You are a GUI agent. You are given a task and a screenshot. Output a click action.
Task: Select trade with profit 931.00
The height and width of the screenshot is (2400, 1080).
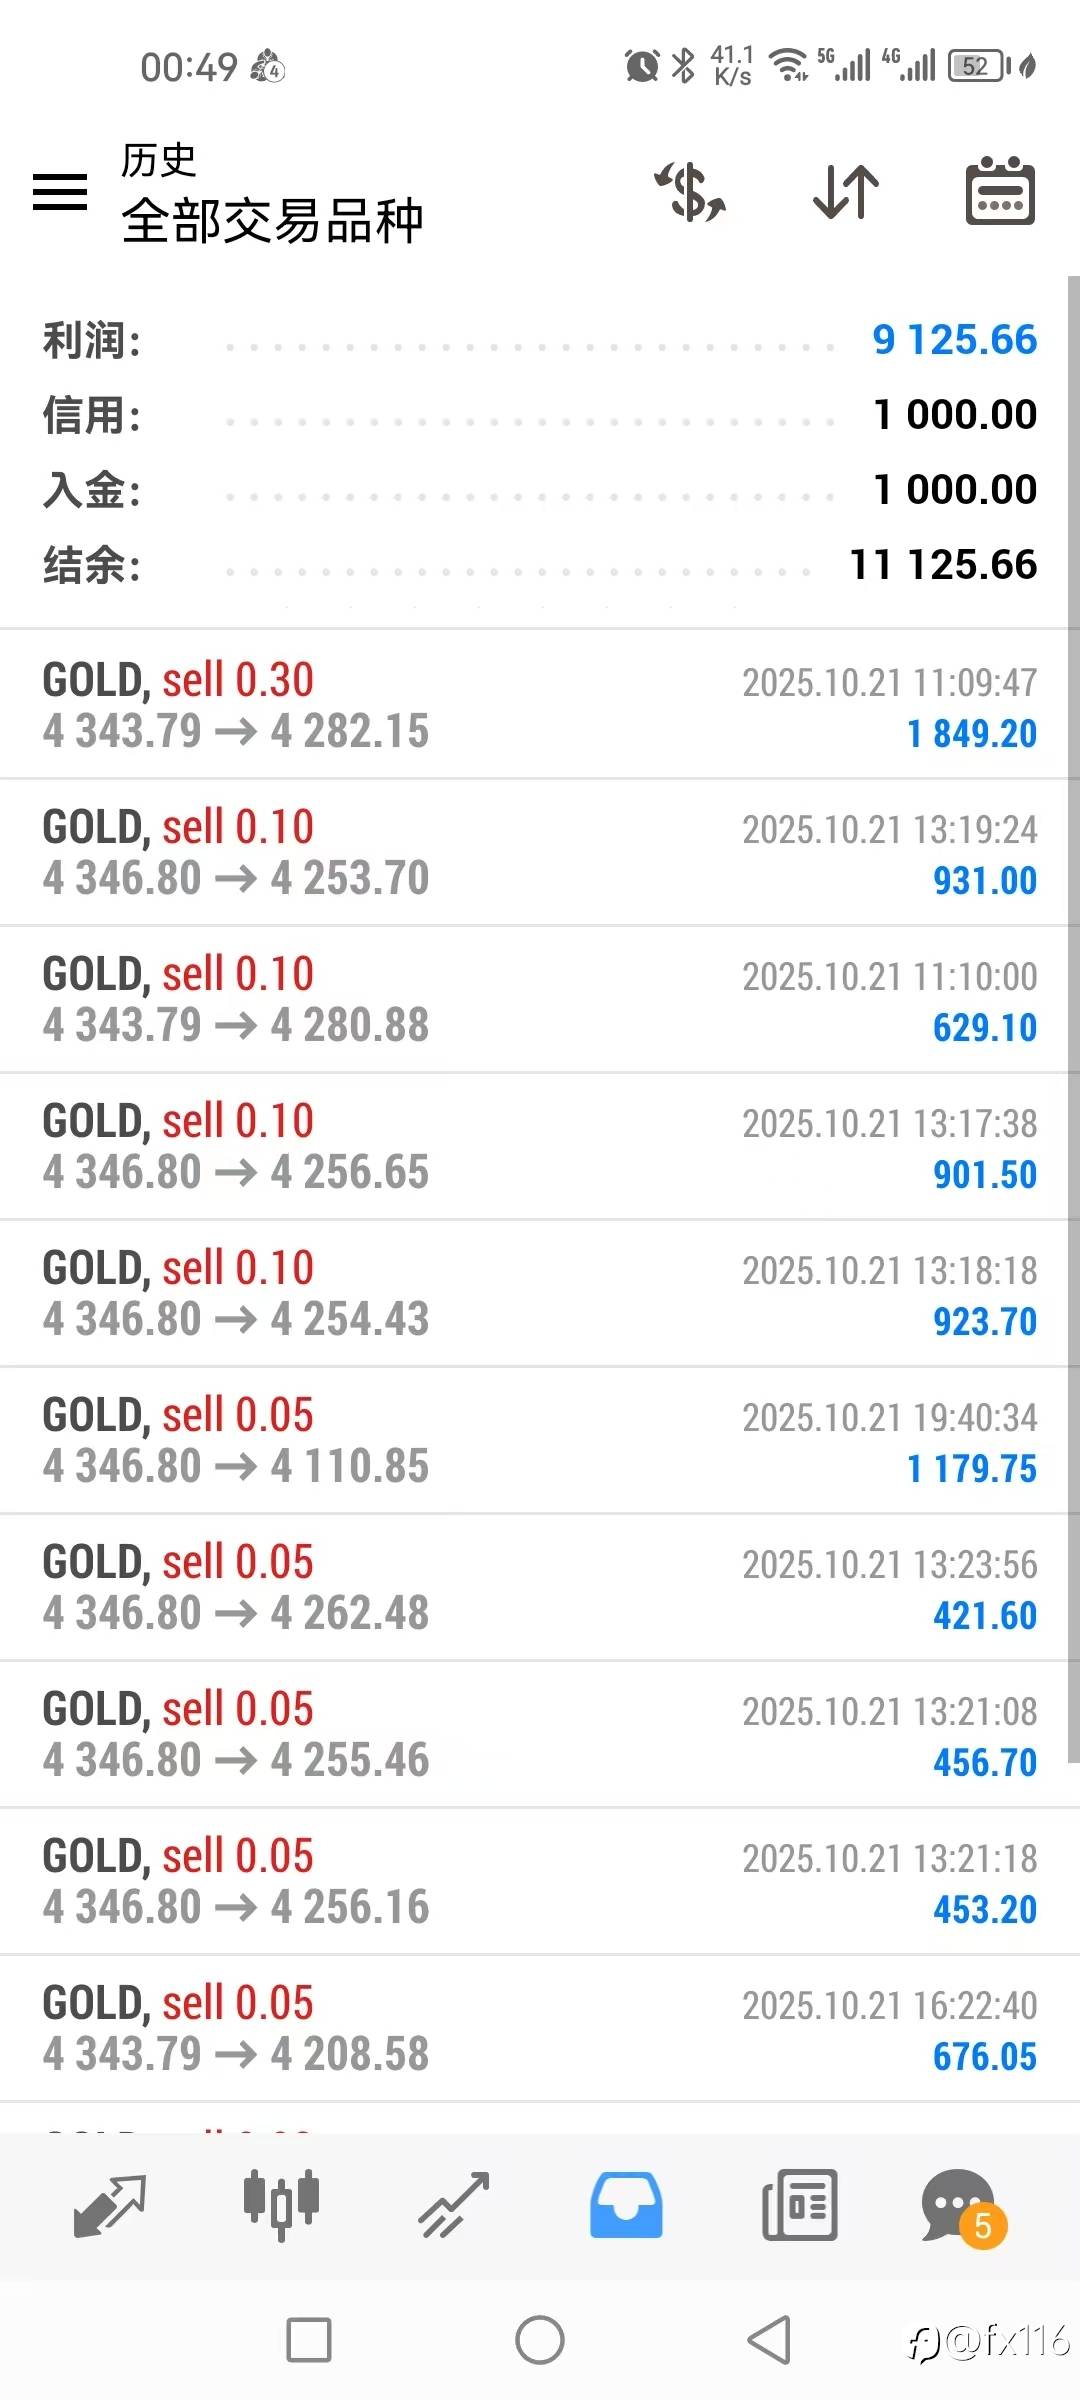538,852
